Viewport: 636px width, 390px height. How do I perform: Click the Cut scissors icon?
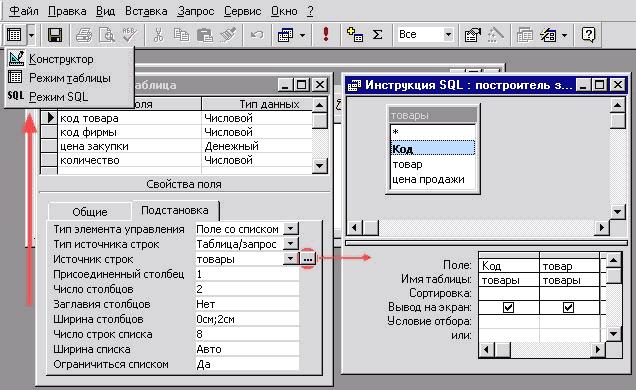click(x=158, y=35)
